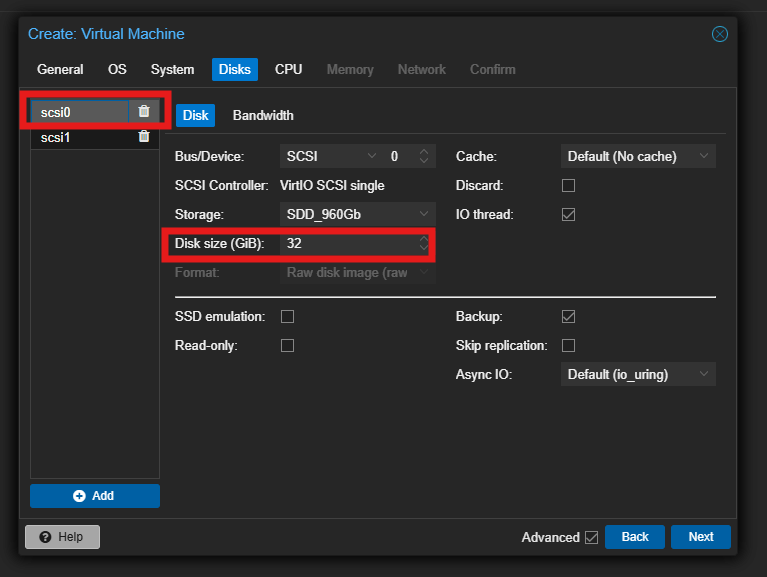Enable the Read-only checkbox
Viewport: 767px width, 577px height.
288,346
